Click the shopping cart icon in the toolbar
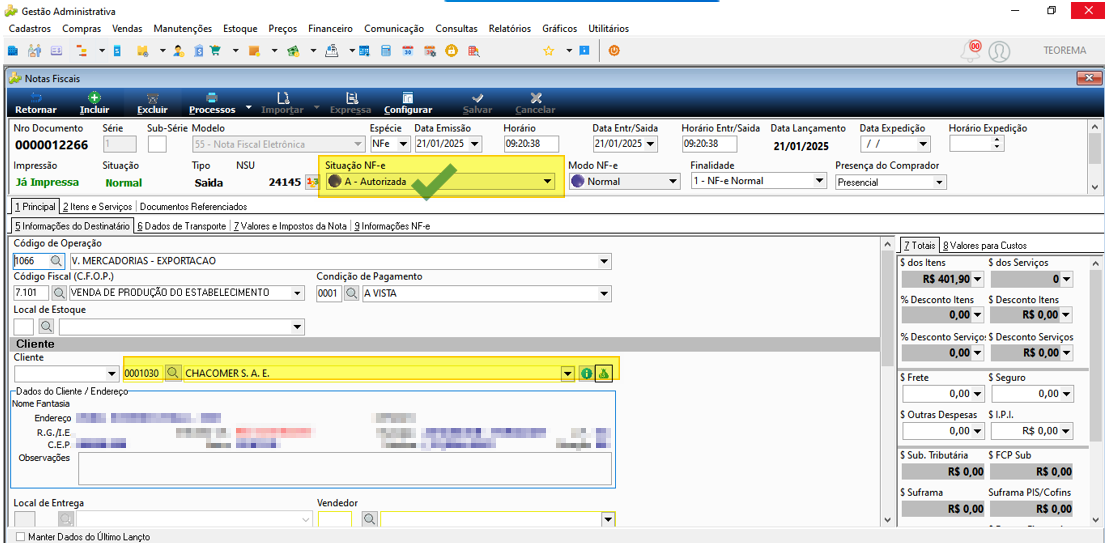 pos(216,51)
